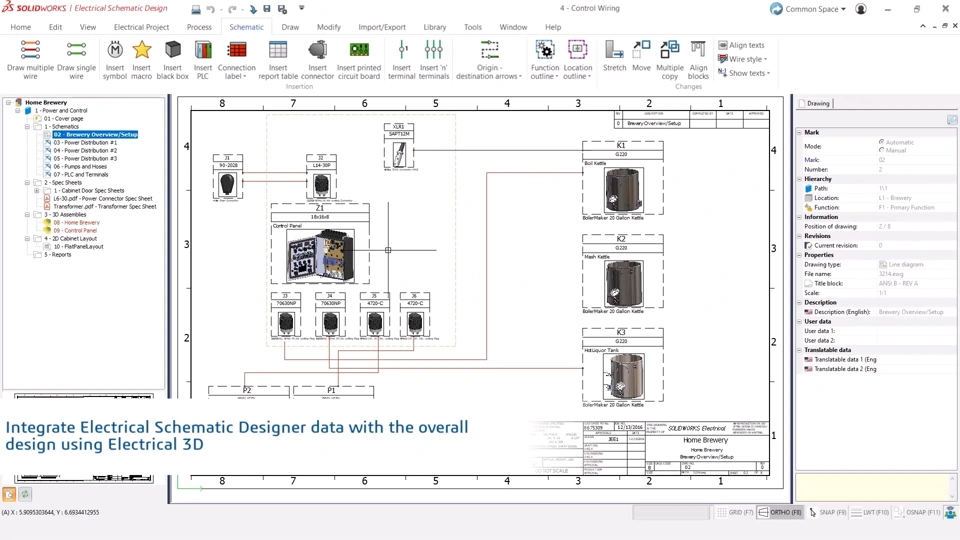Open the Help menu
The height and width of the screenshot is (540, 960).
tap(553, 27)
